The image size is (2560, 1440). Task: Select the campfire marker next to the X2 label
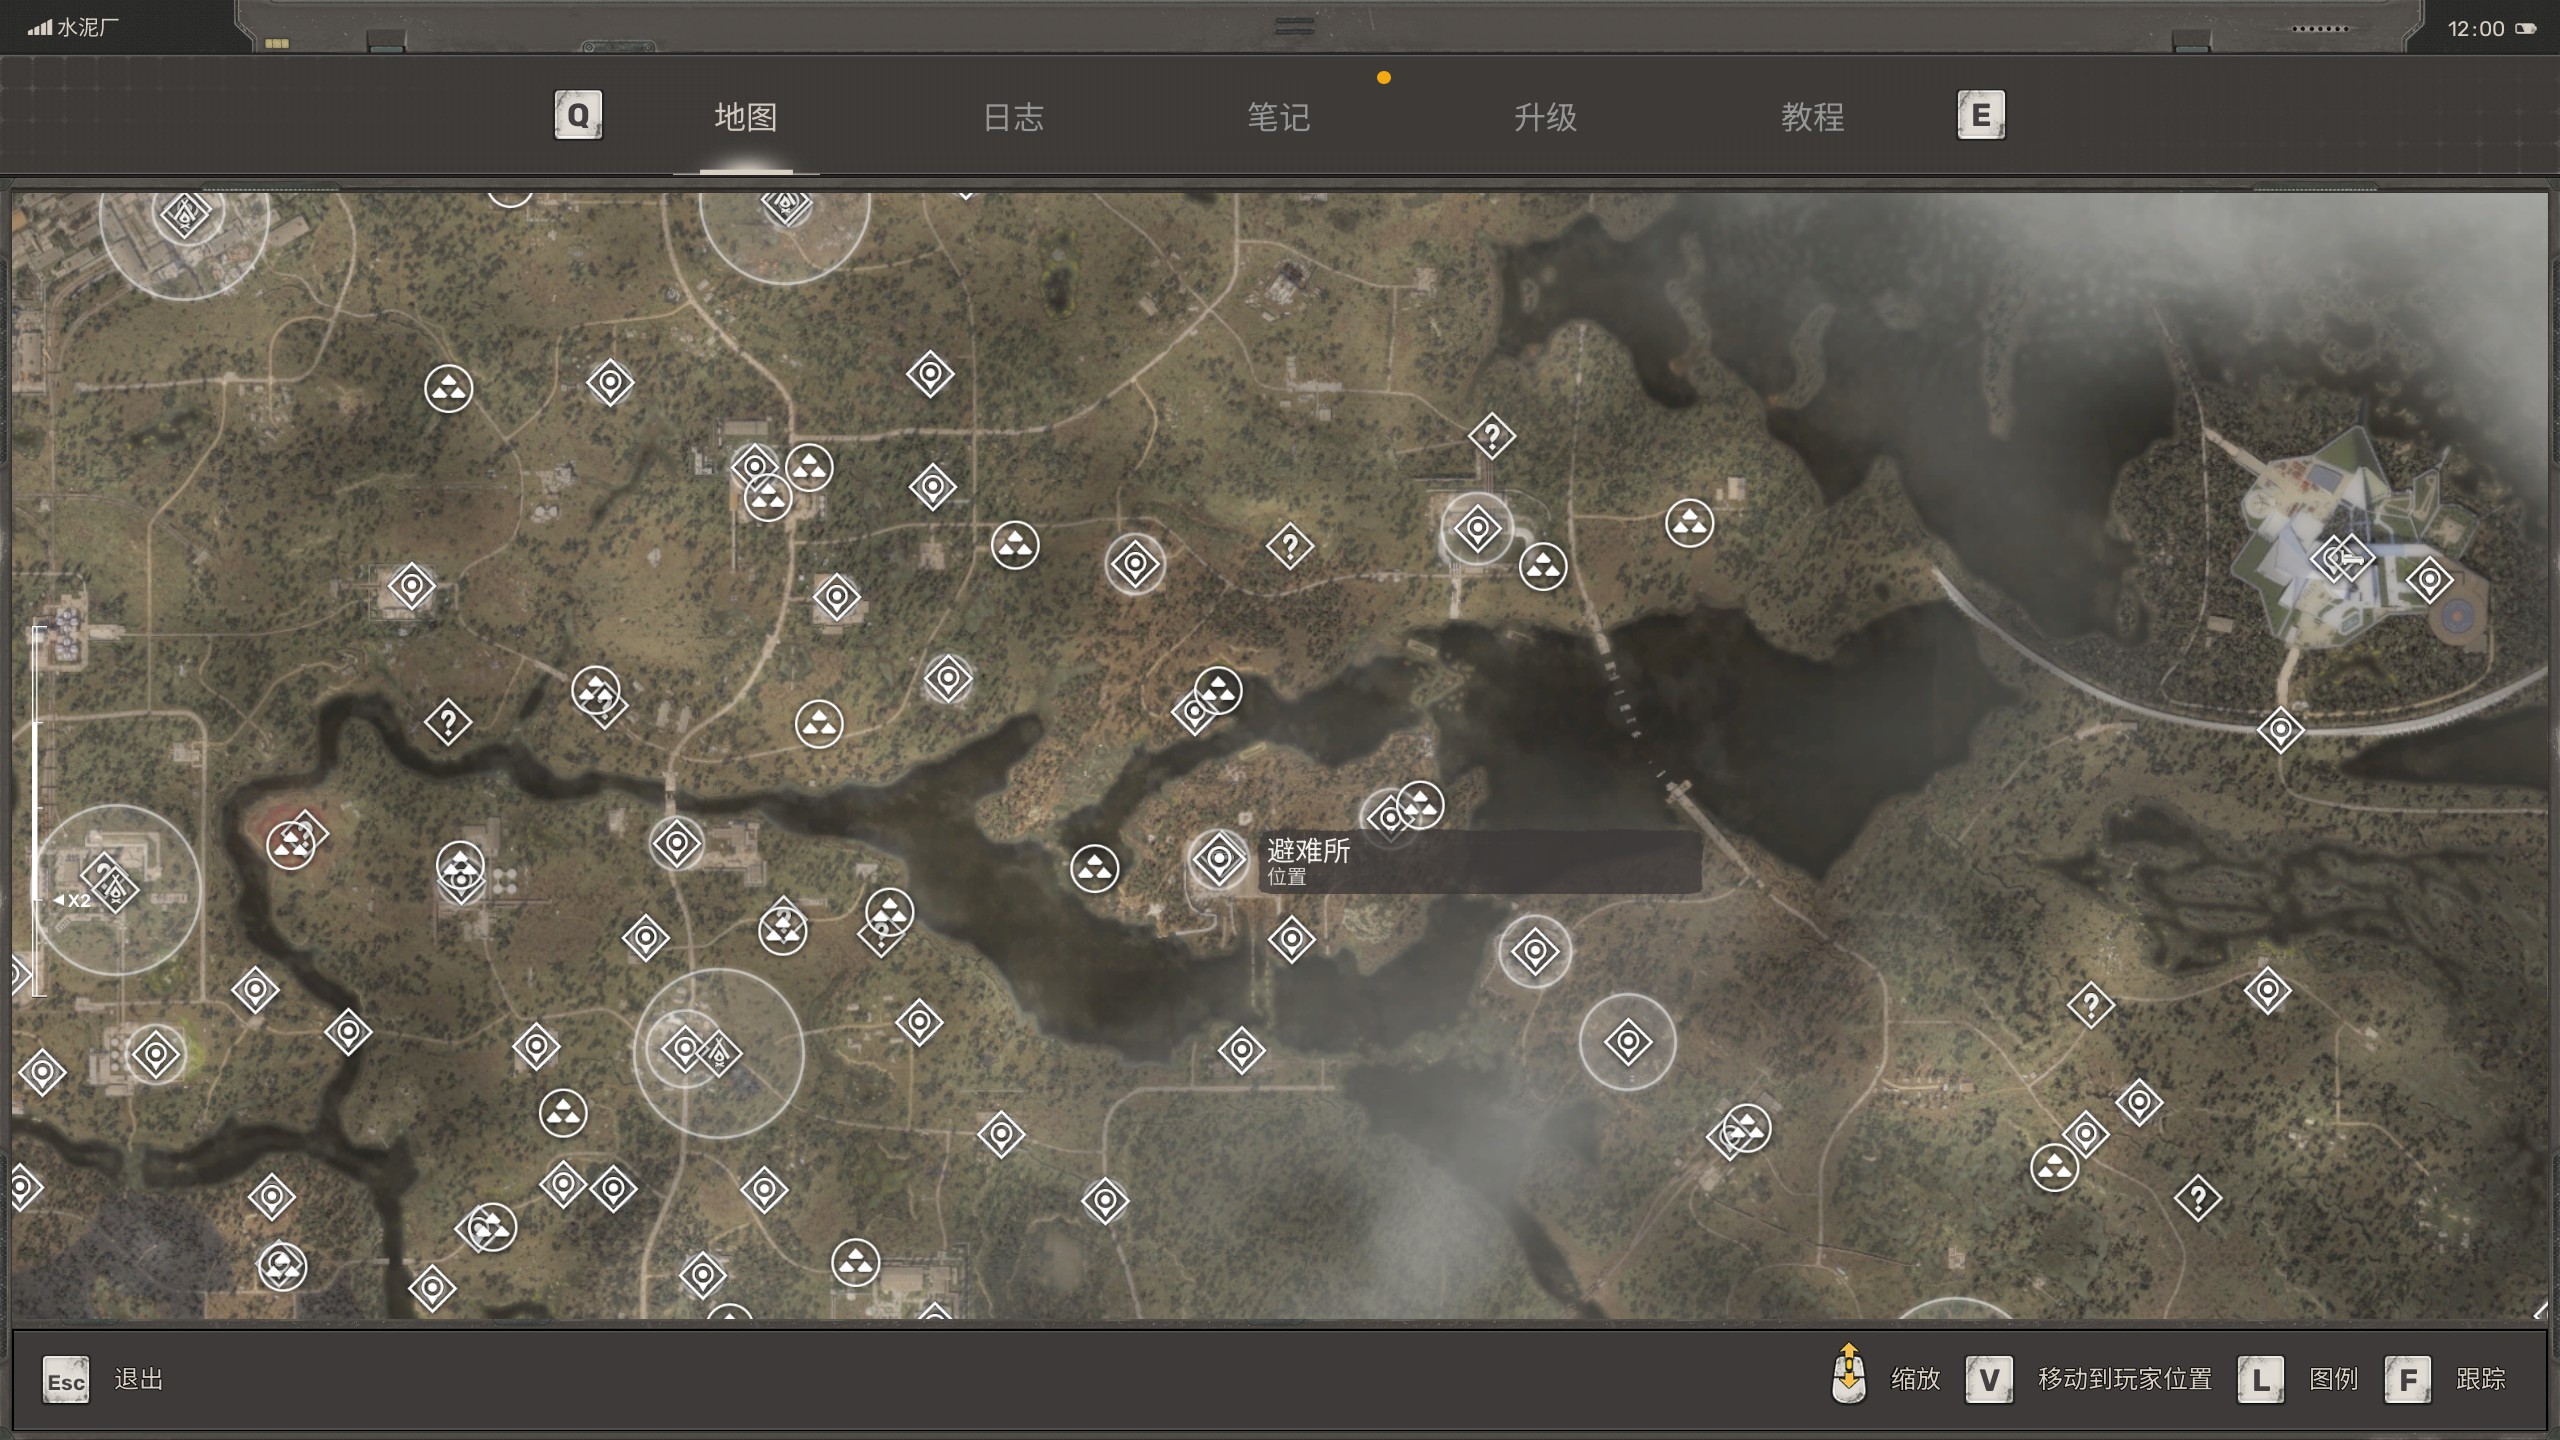[x=116, y=889]
